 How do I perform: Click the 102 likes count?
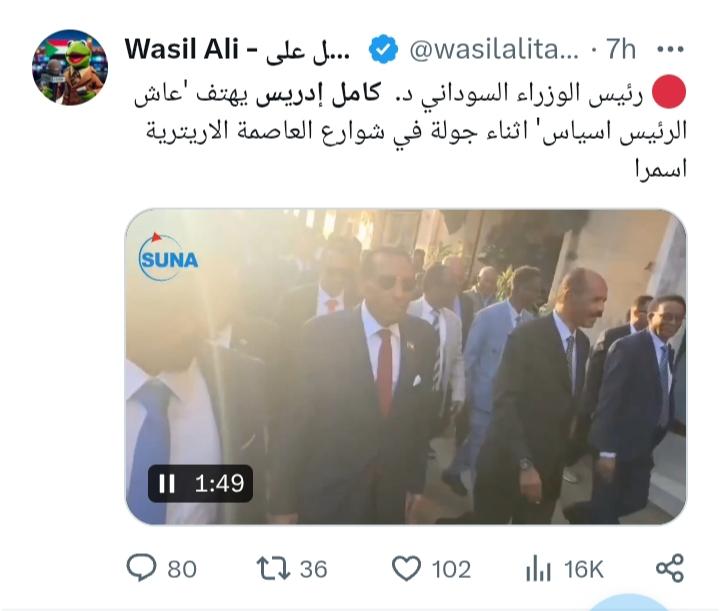pyautogui.click(x=451, y=569)
